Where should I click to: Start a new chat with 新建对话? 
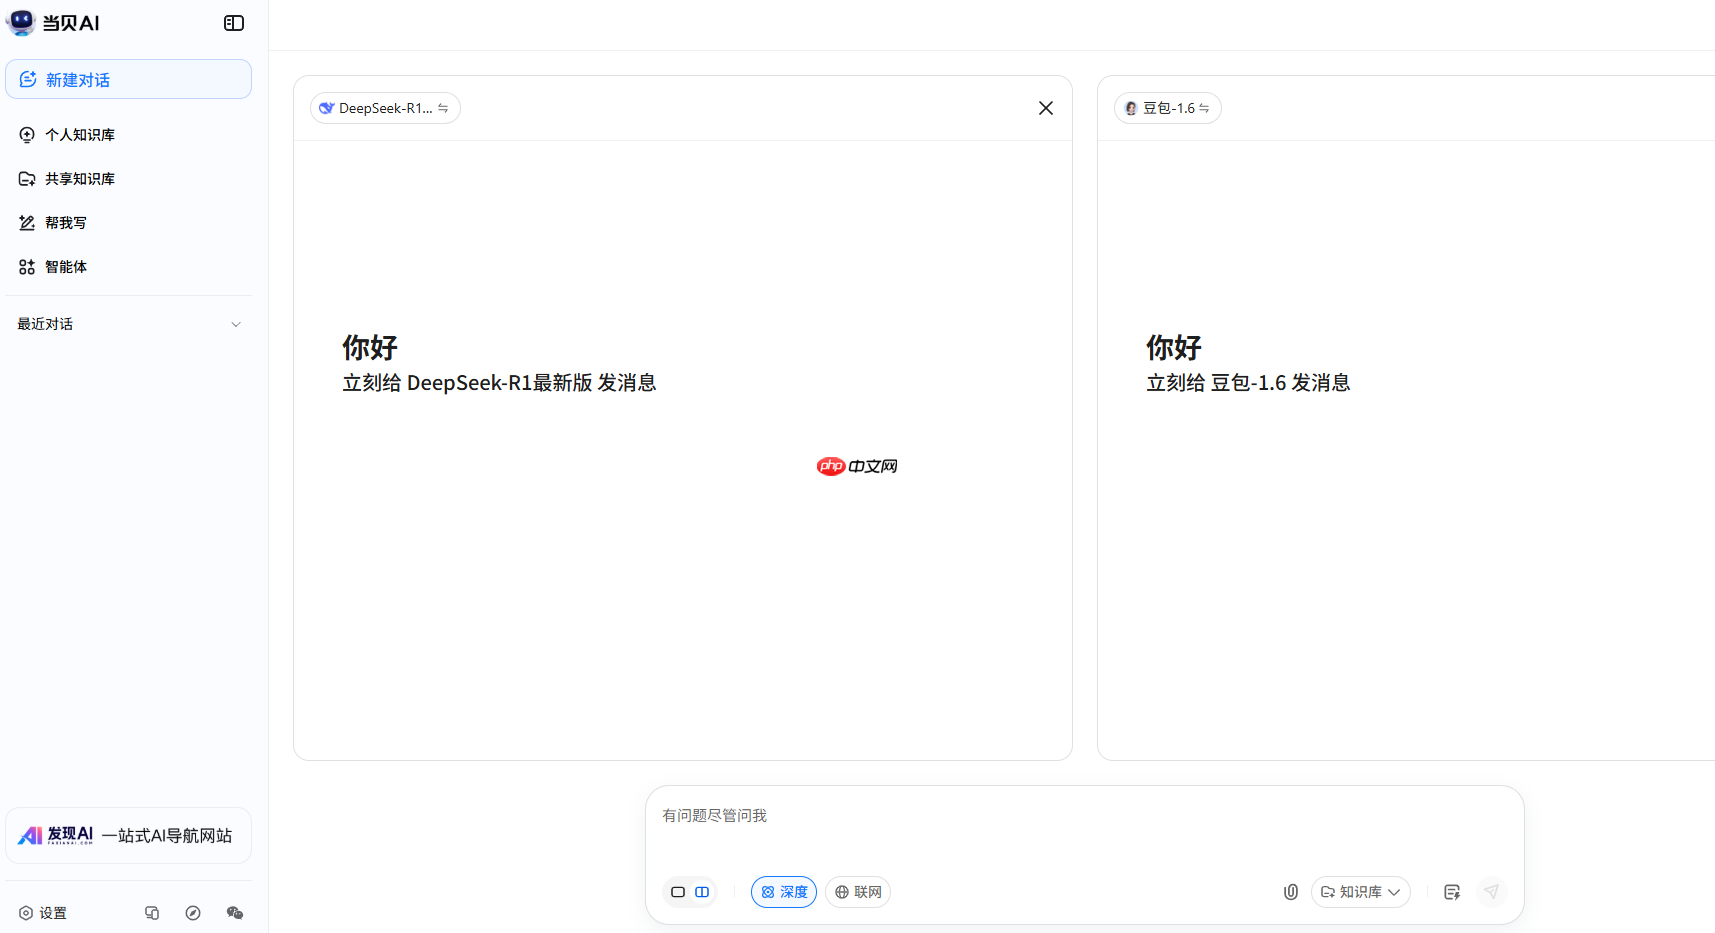pos(128,79)
